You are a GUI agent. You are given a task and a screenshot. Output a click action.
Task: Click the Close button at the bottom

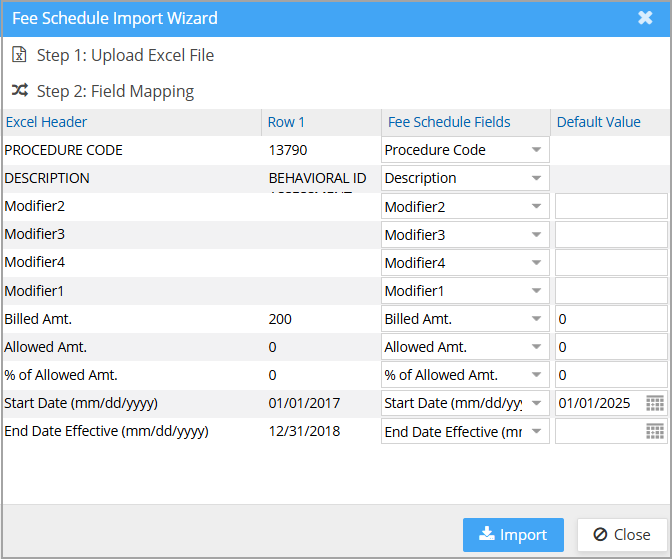point(621,534)
